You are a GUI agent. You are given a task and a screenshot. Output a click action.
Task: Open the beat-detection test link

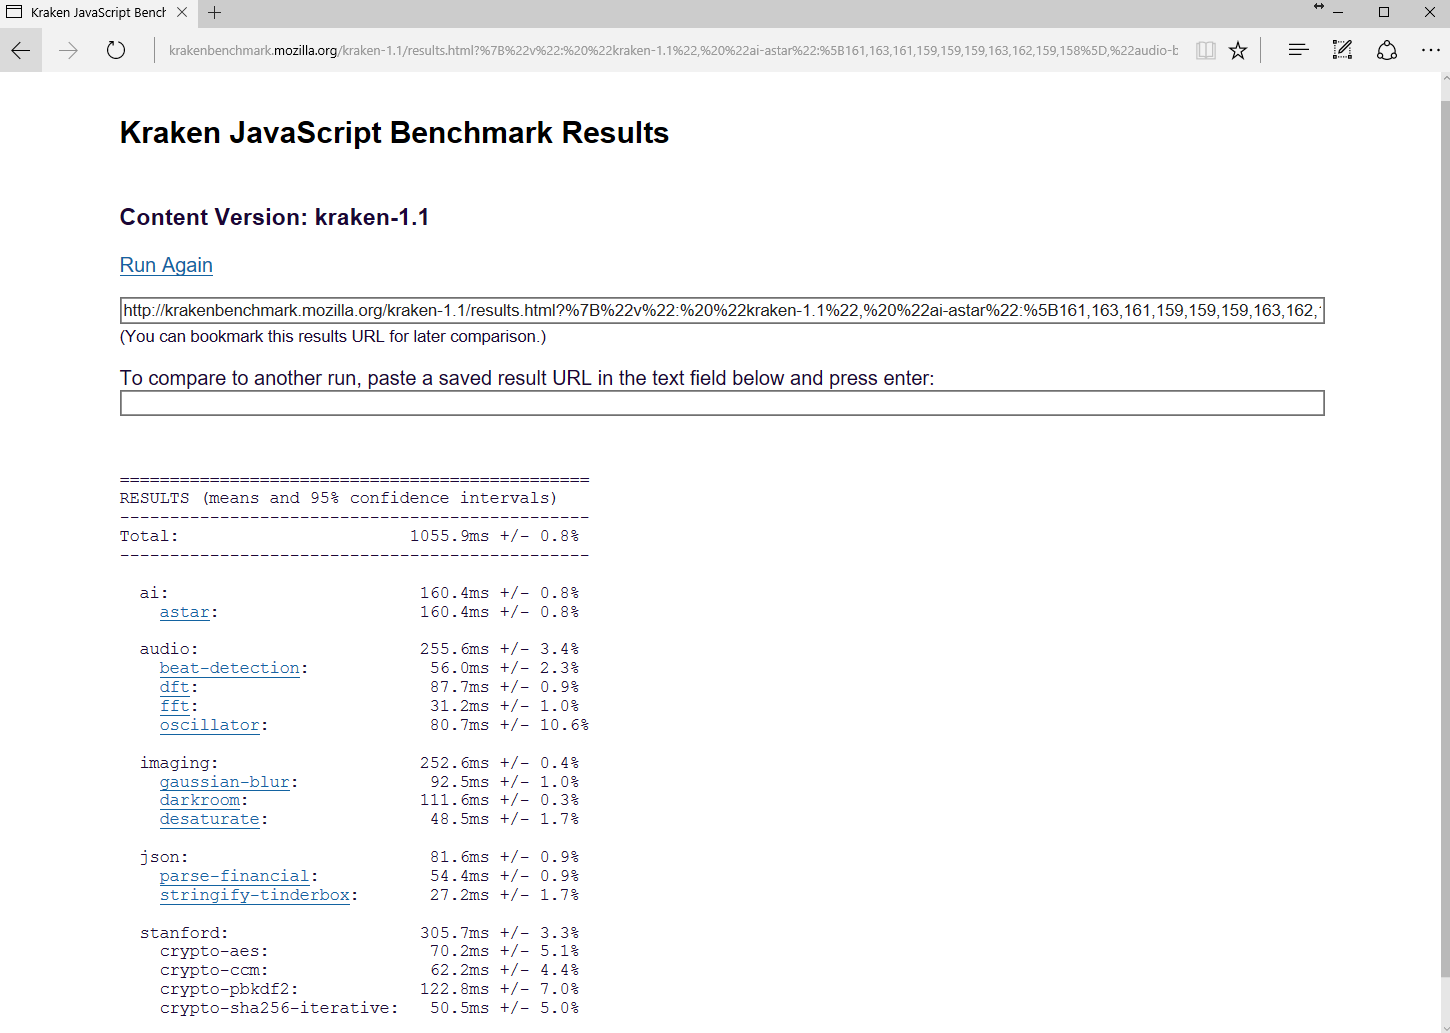pyautogui.click(x=230, y=668)
